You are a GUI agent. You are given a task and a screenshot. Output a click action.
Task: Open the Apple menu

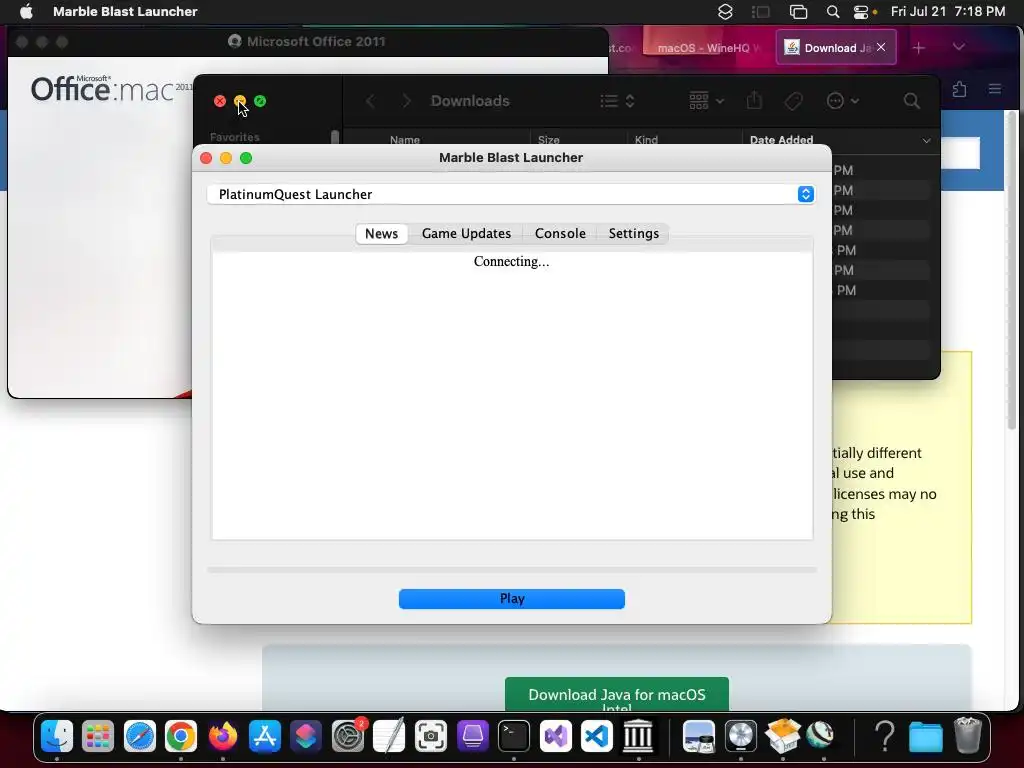26,11
